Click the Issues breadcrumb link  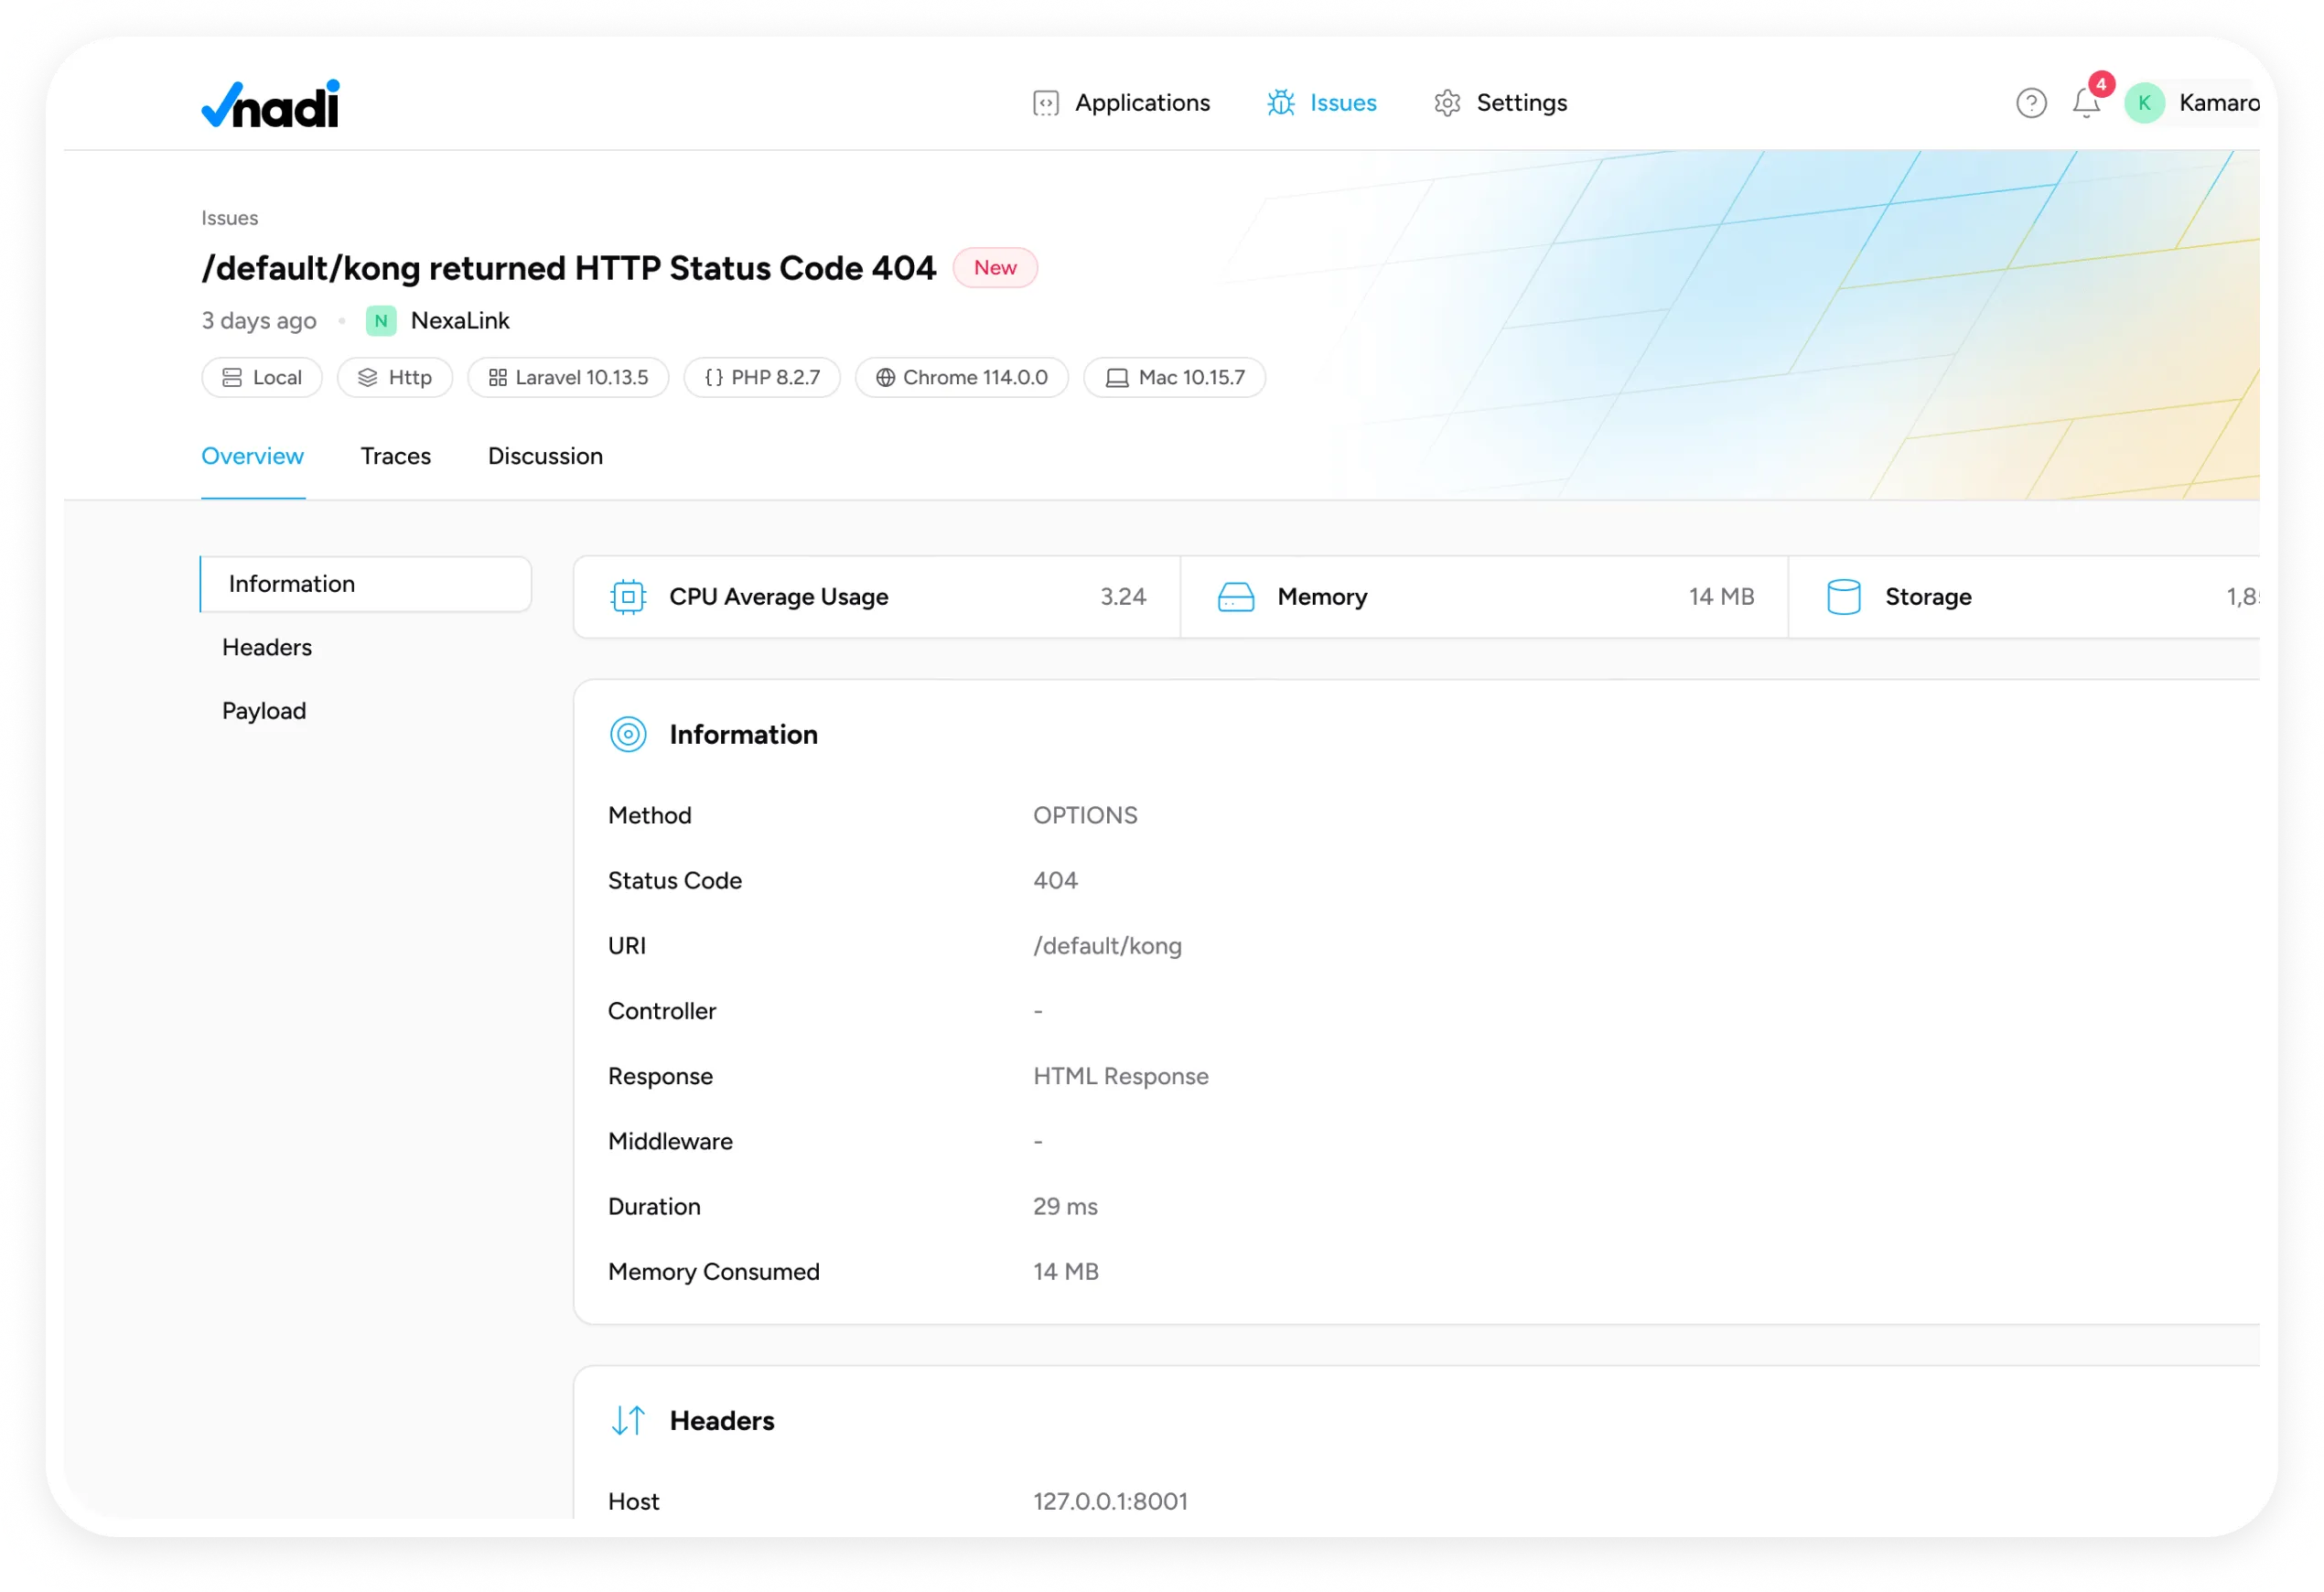pos(229,218)
